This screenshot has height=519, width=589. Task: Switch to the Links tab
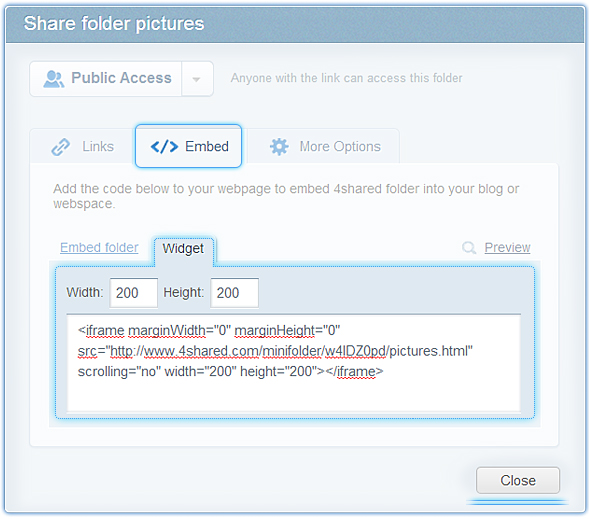83,146
